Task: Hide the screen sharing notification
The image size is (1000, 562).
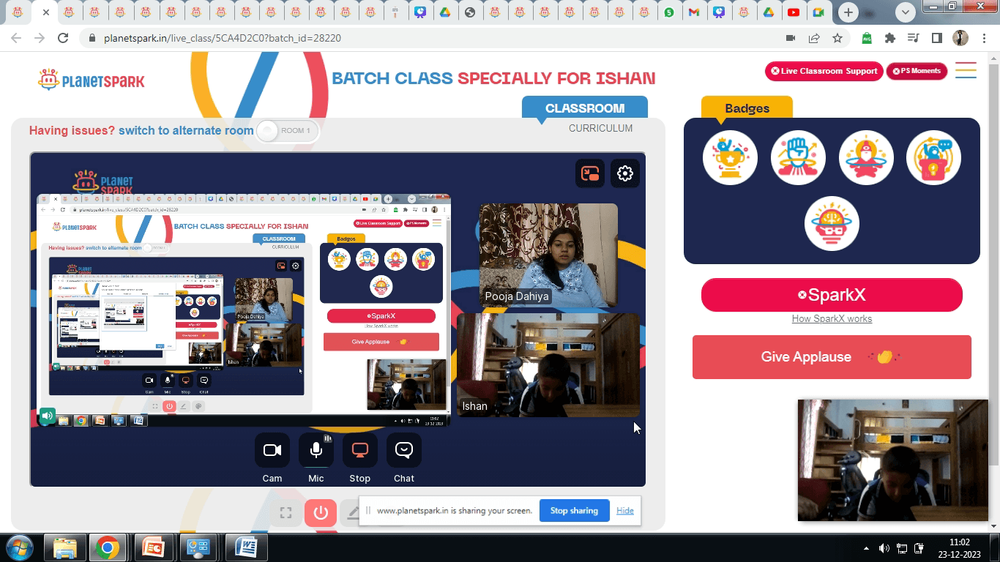Action: [625, 510]
